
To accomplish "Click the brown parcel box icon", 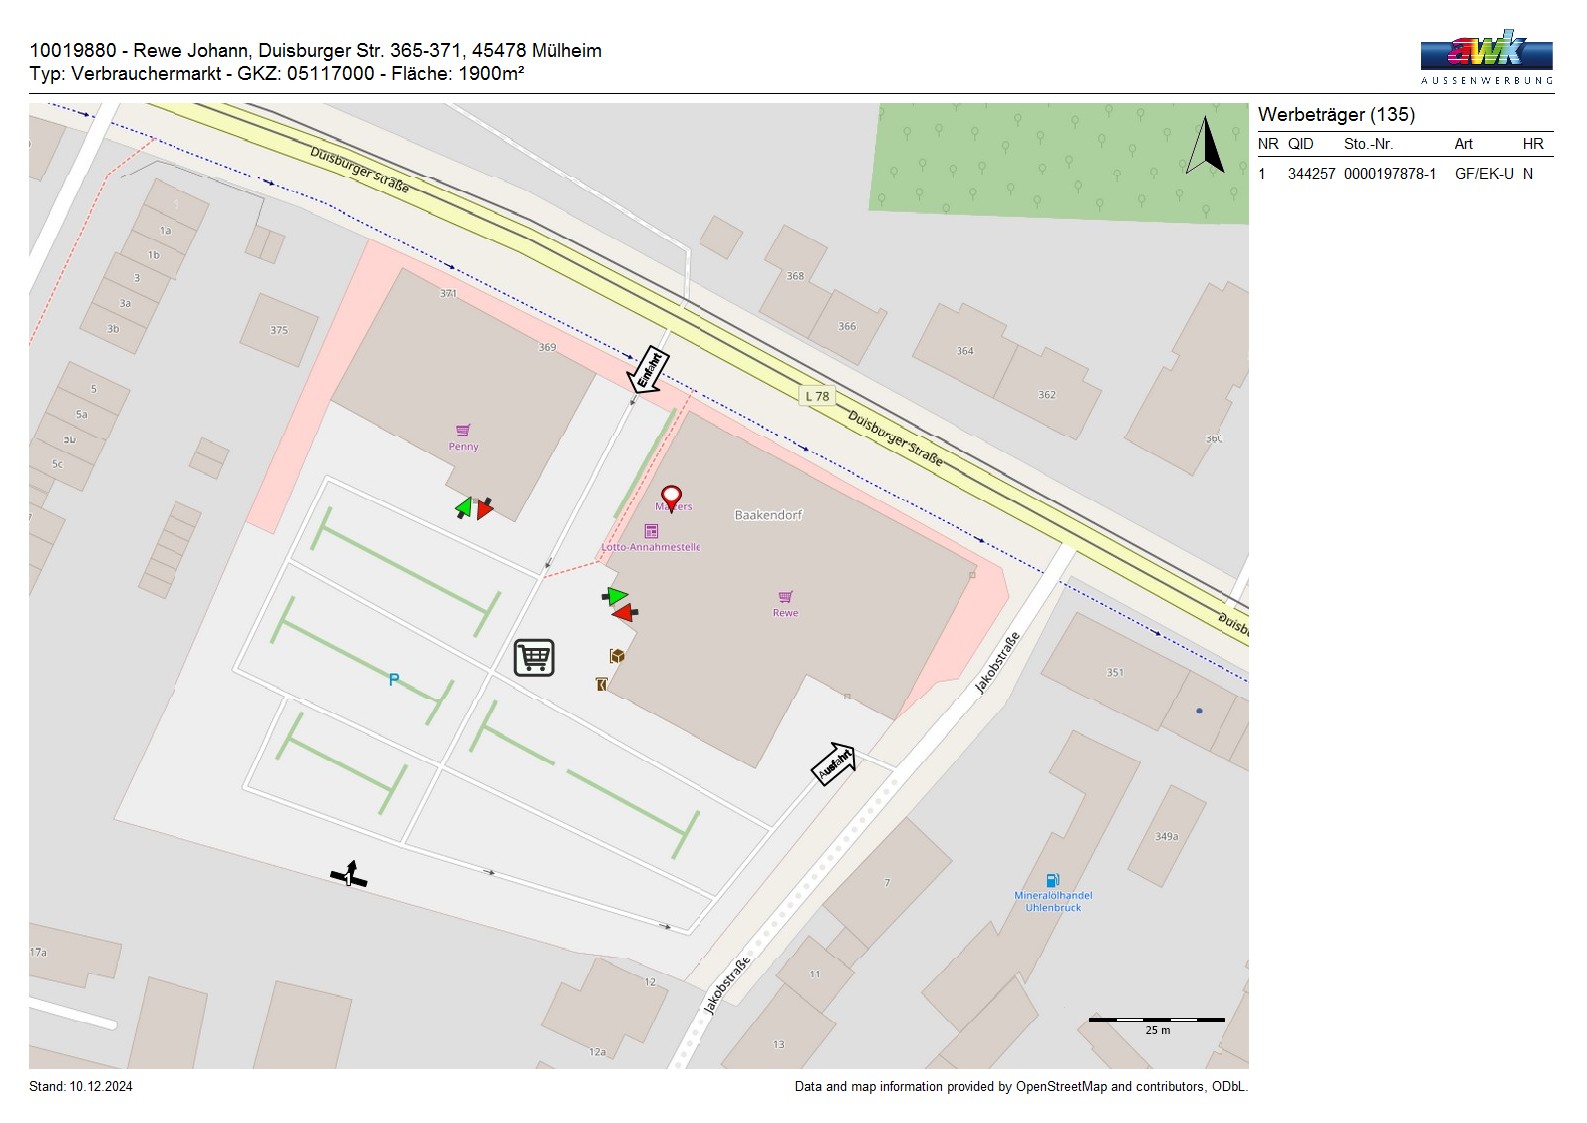I will (617, 656).
